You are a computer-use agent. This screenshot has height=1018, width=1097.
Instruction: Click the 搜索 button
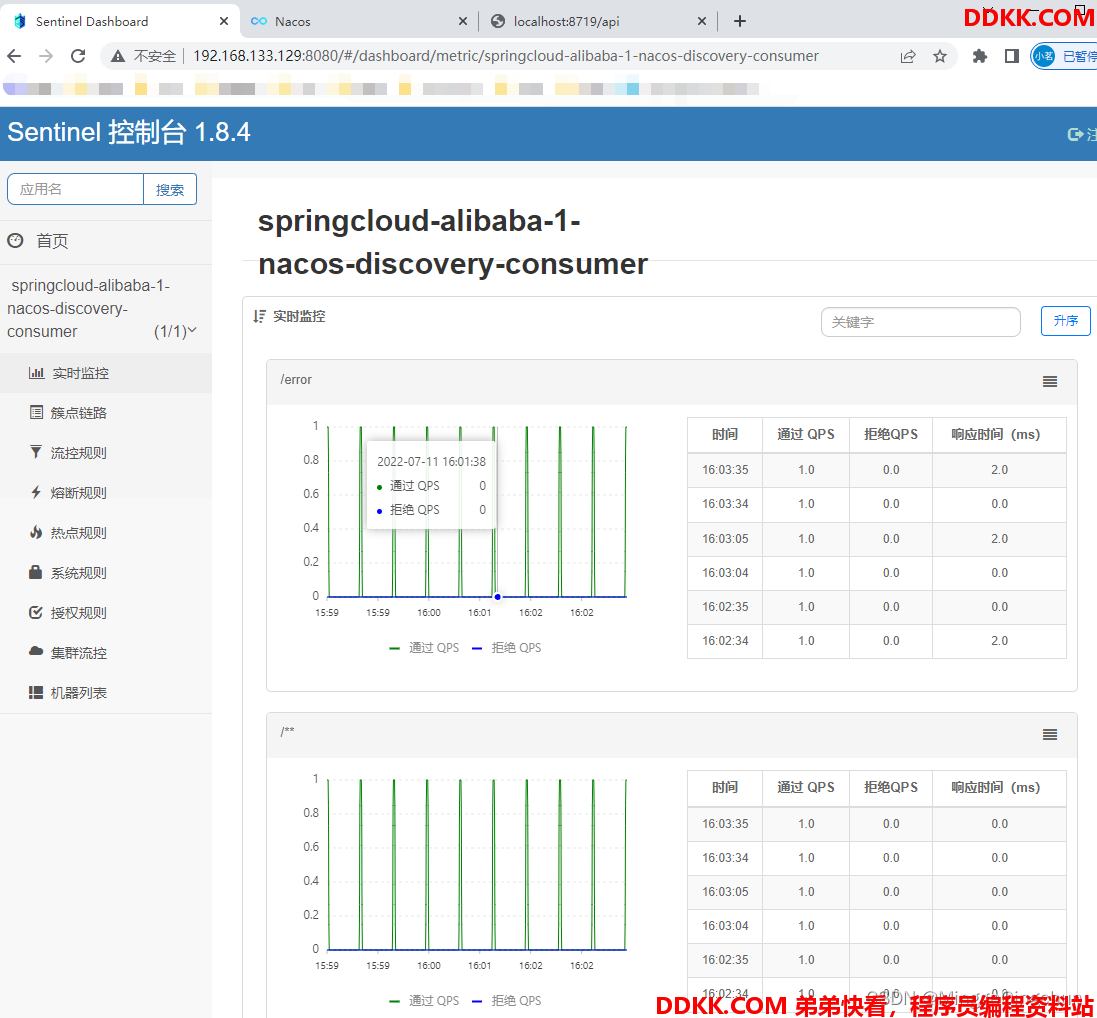[170, 189]
